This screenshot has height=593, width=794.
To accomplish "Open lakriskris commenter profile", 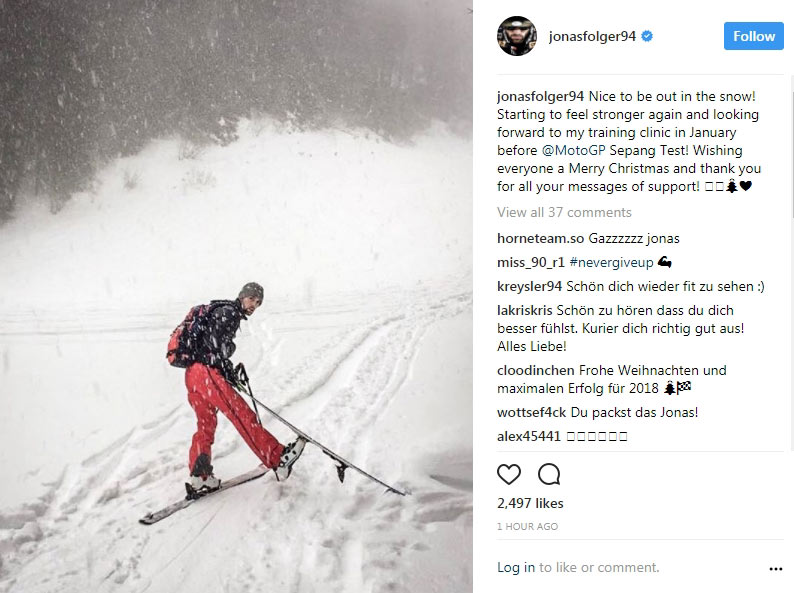I will click(525, 310).
